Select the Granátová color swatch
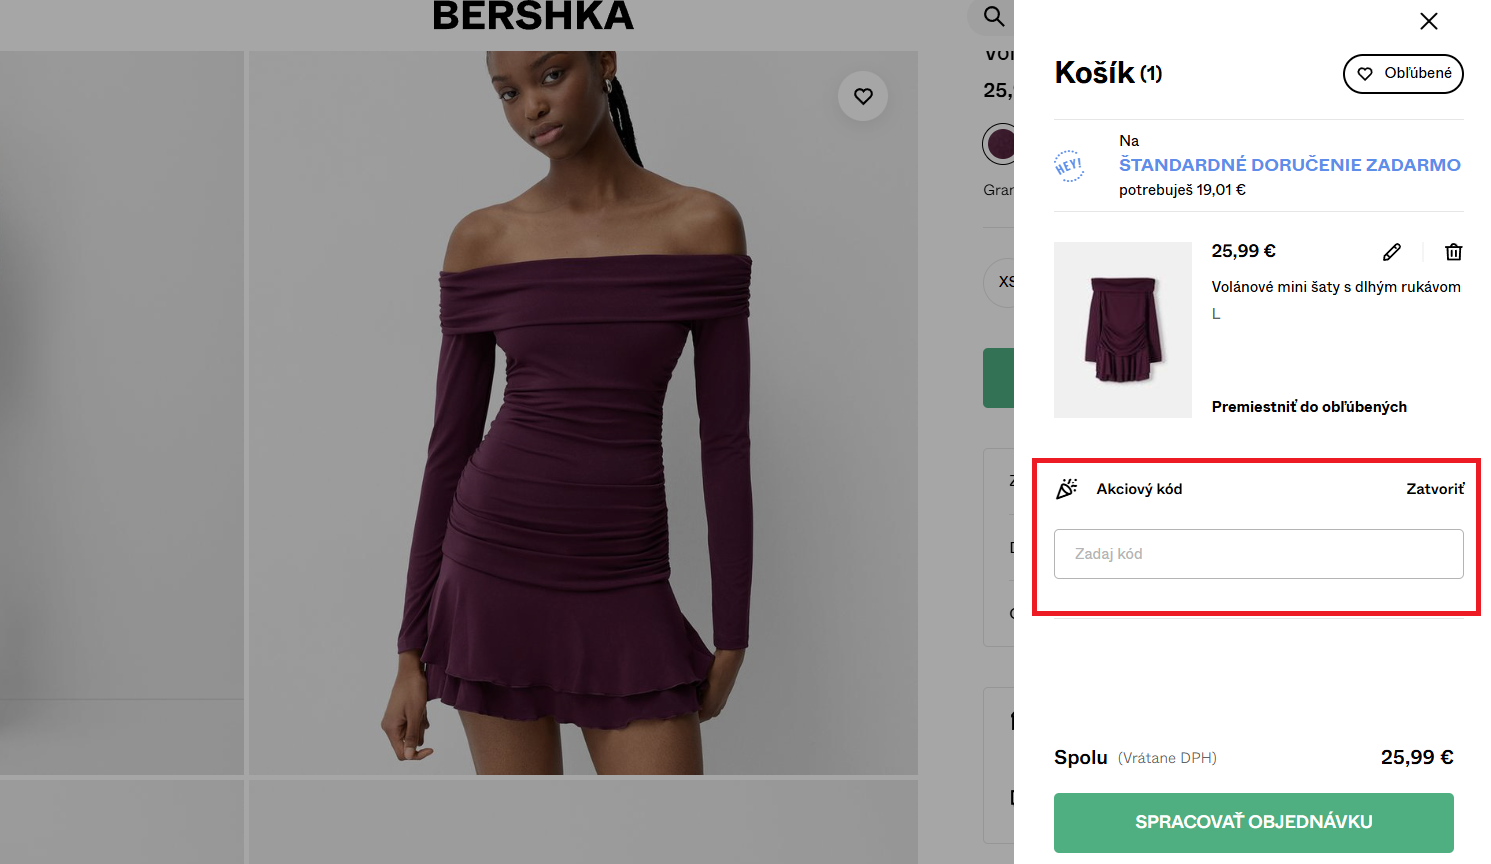This screenshot has width=1491, height=864. point(1001,143)
